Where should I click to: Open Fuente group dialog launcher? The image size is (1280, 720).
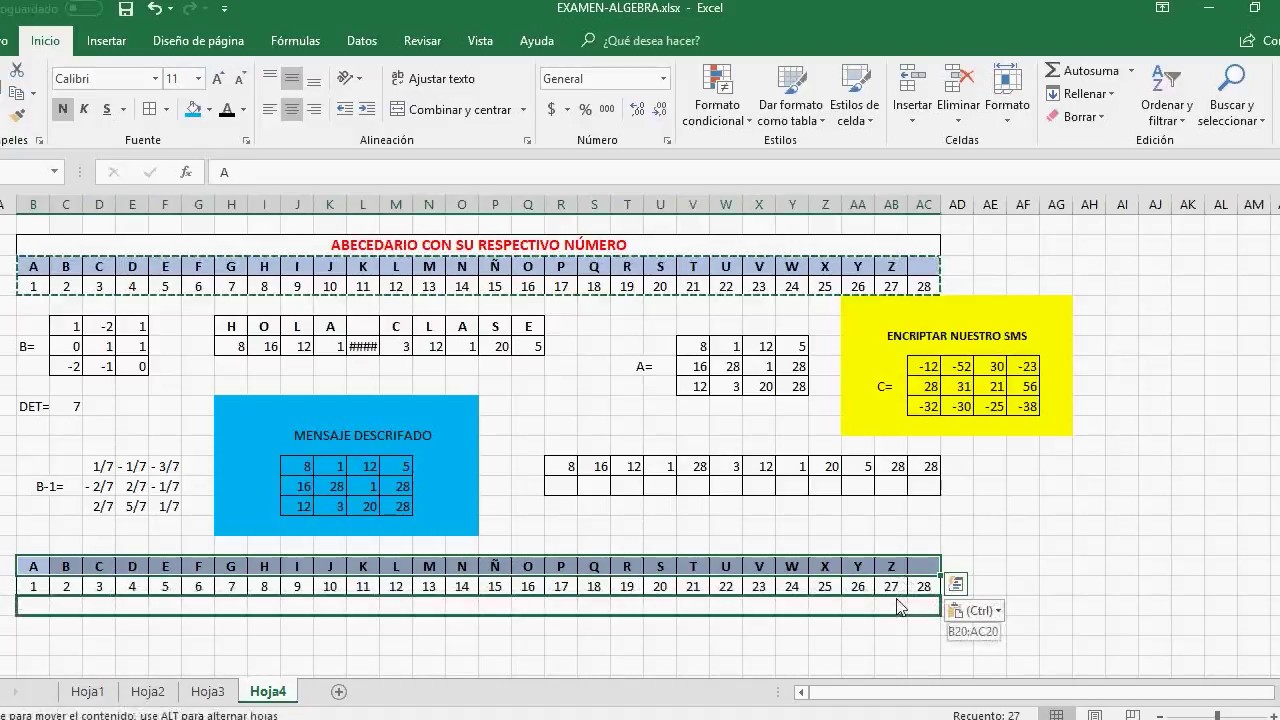point(245,141)
